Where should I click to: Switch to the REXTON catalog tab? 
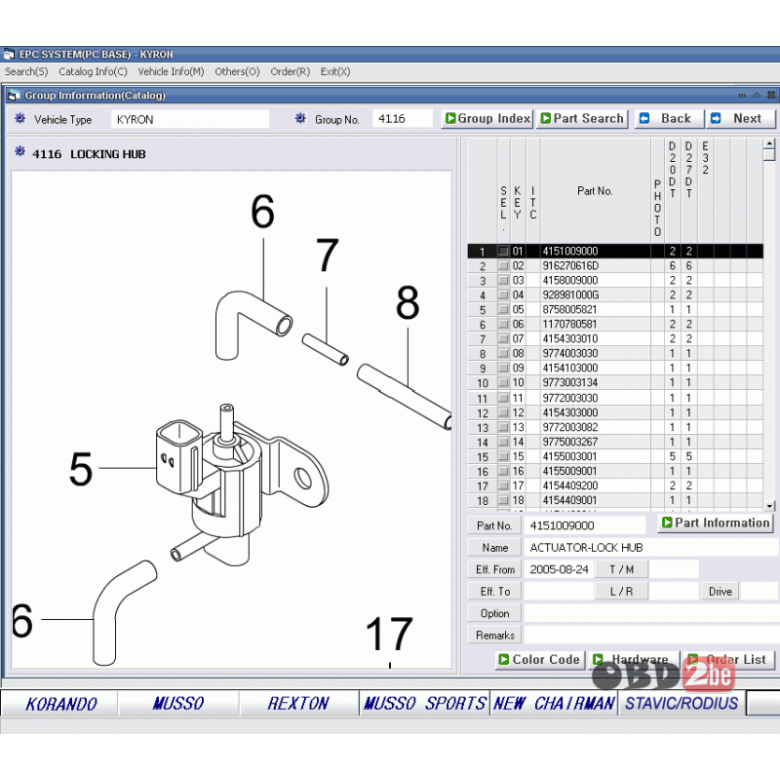298,703
